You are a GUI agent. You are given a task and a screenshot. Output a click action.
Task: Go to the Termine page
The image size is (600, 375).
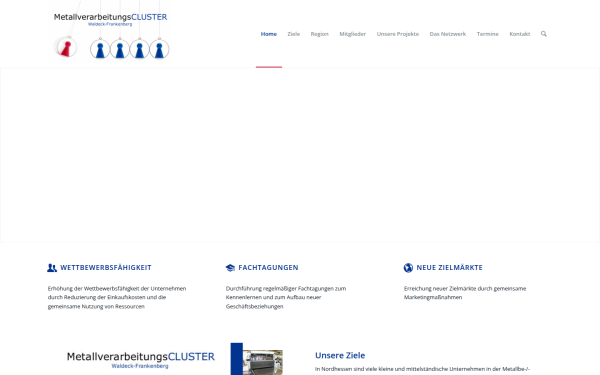[488, 34]
